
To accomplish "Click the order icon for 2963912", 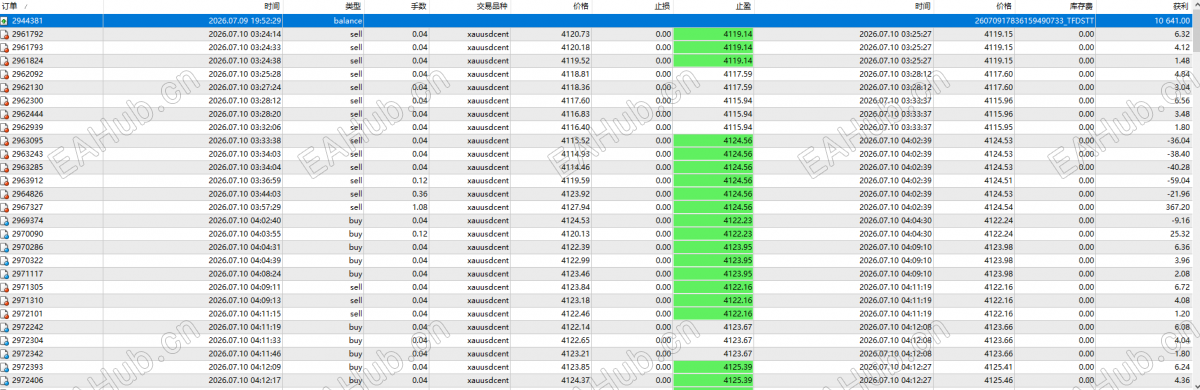I will [x=5, y=180].
